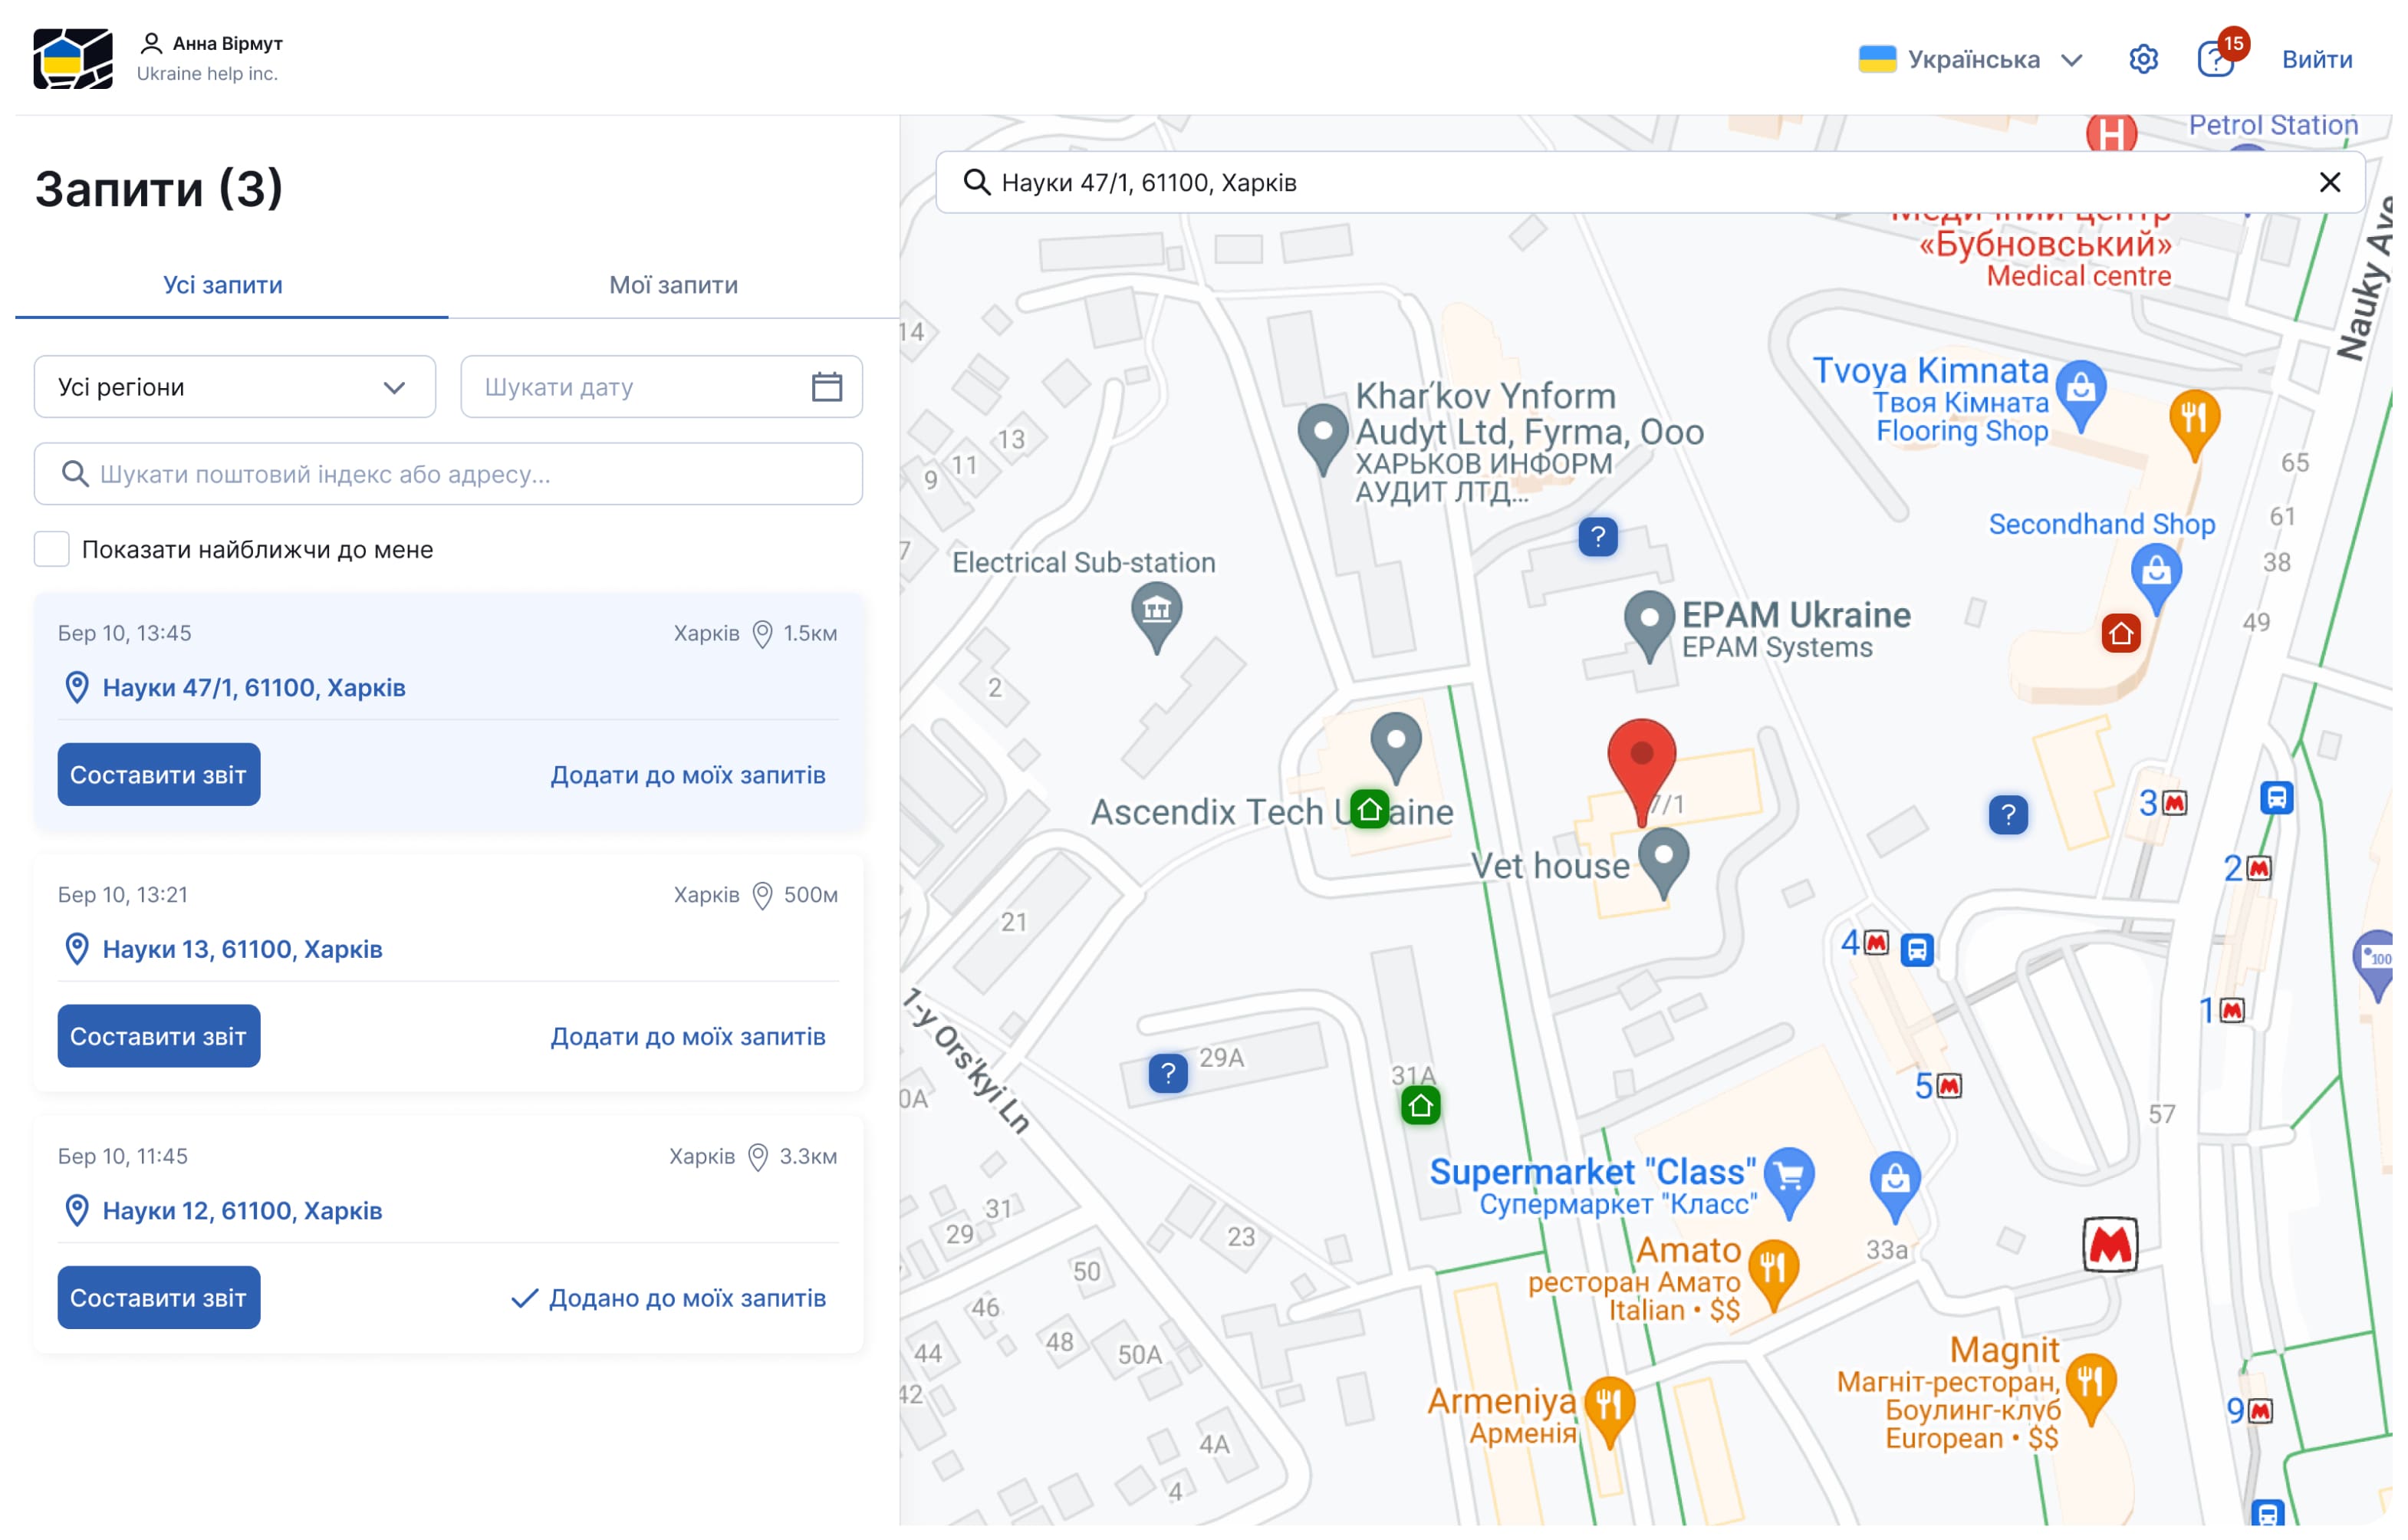Click green house marker near 31A
The height and width of the screenshot is (1540, 2408).
pyautogui.click(x=1420, y=1106)
